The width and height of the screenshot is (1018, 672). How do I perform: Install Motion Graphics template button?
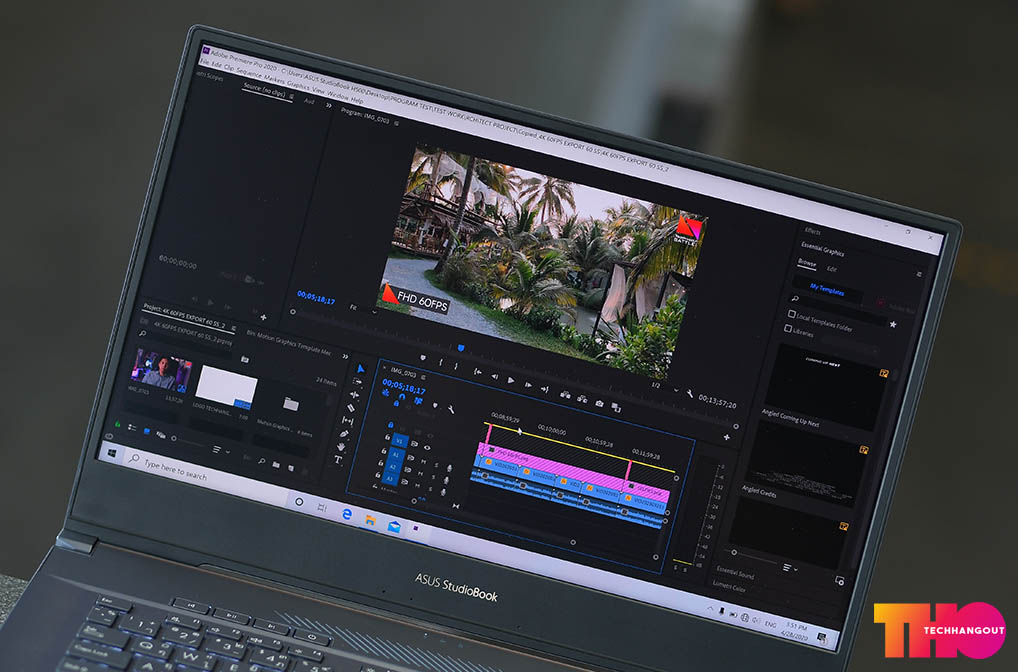point(839,580)
